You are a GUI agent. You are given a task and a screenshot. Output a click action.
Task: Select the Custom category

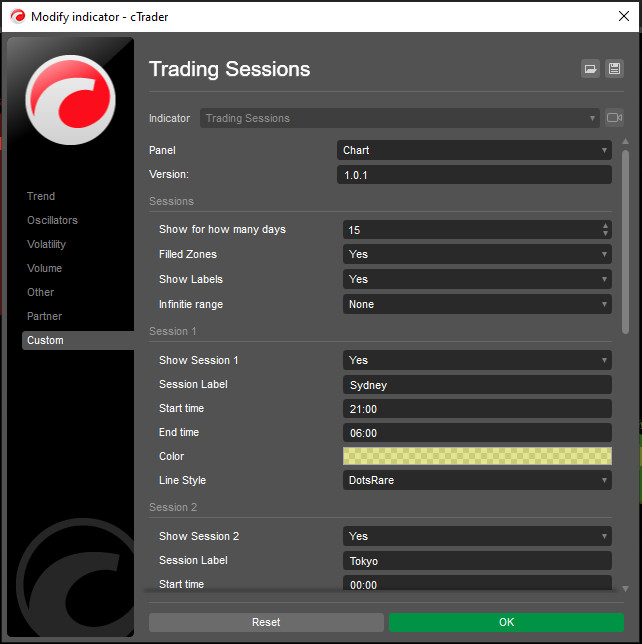(78, 340)
